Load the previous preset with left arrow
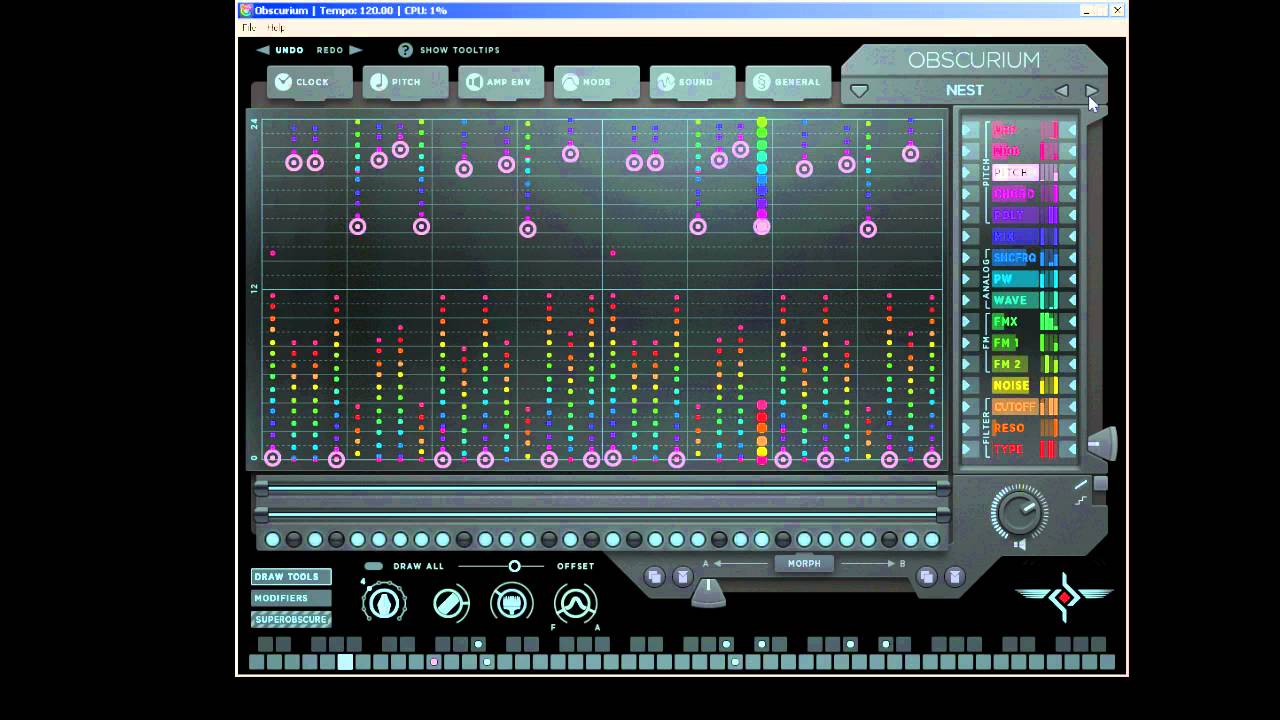This screenshot has height=720, width=1280. 1062,90
